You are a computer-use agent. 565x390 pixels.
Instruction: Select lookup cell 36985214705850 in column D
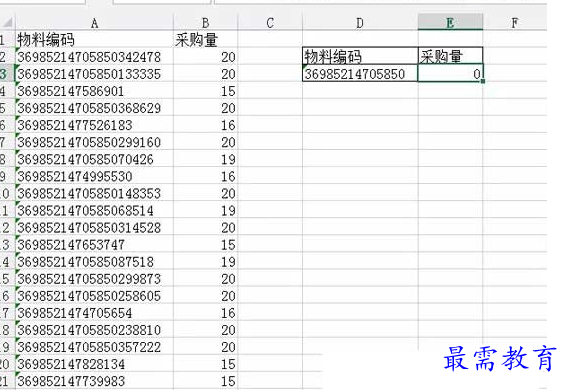click(360, 74)
